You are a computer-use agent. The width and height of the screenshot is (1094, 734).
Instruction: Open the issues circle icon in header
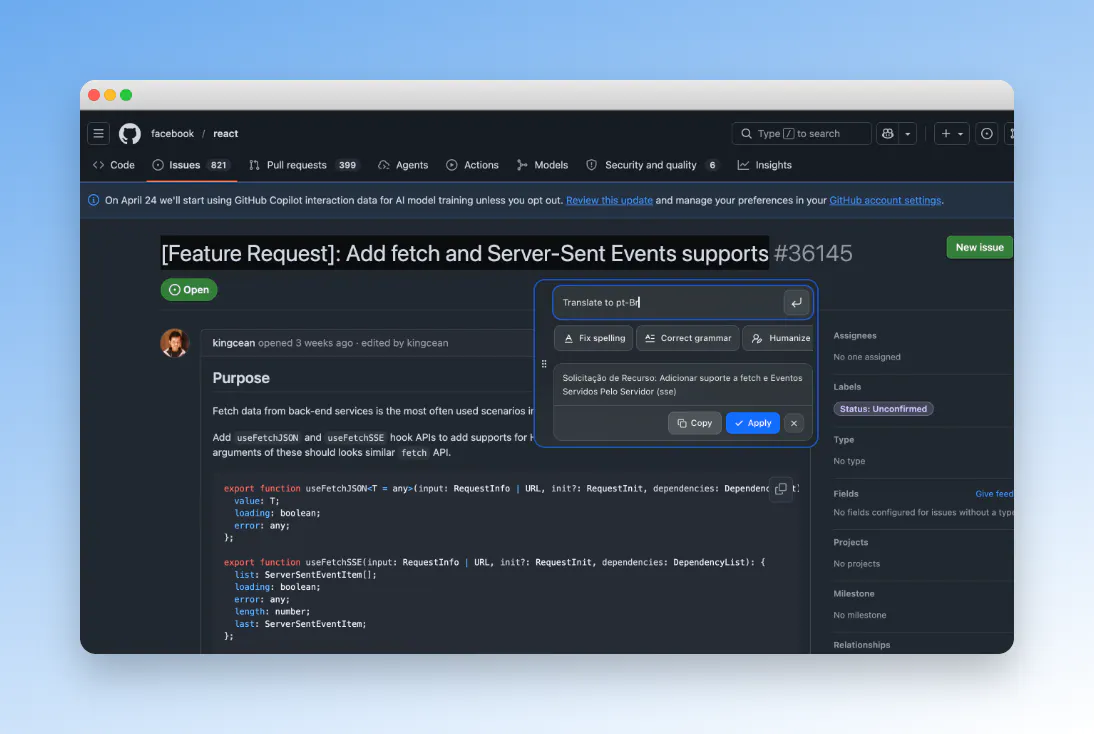click(987, 133)
